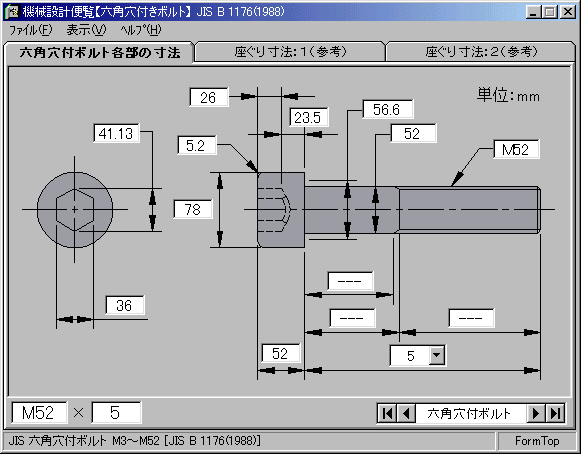Viewport: 581px width, 454px height.
Task: Click the hex width 36 field
Action: pos(124,305)
